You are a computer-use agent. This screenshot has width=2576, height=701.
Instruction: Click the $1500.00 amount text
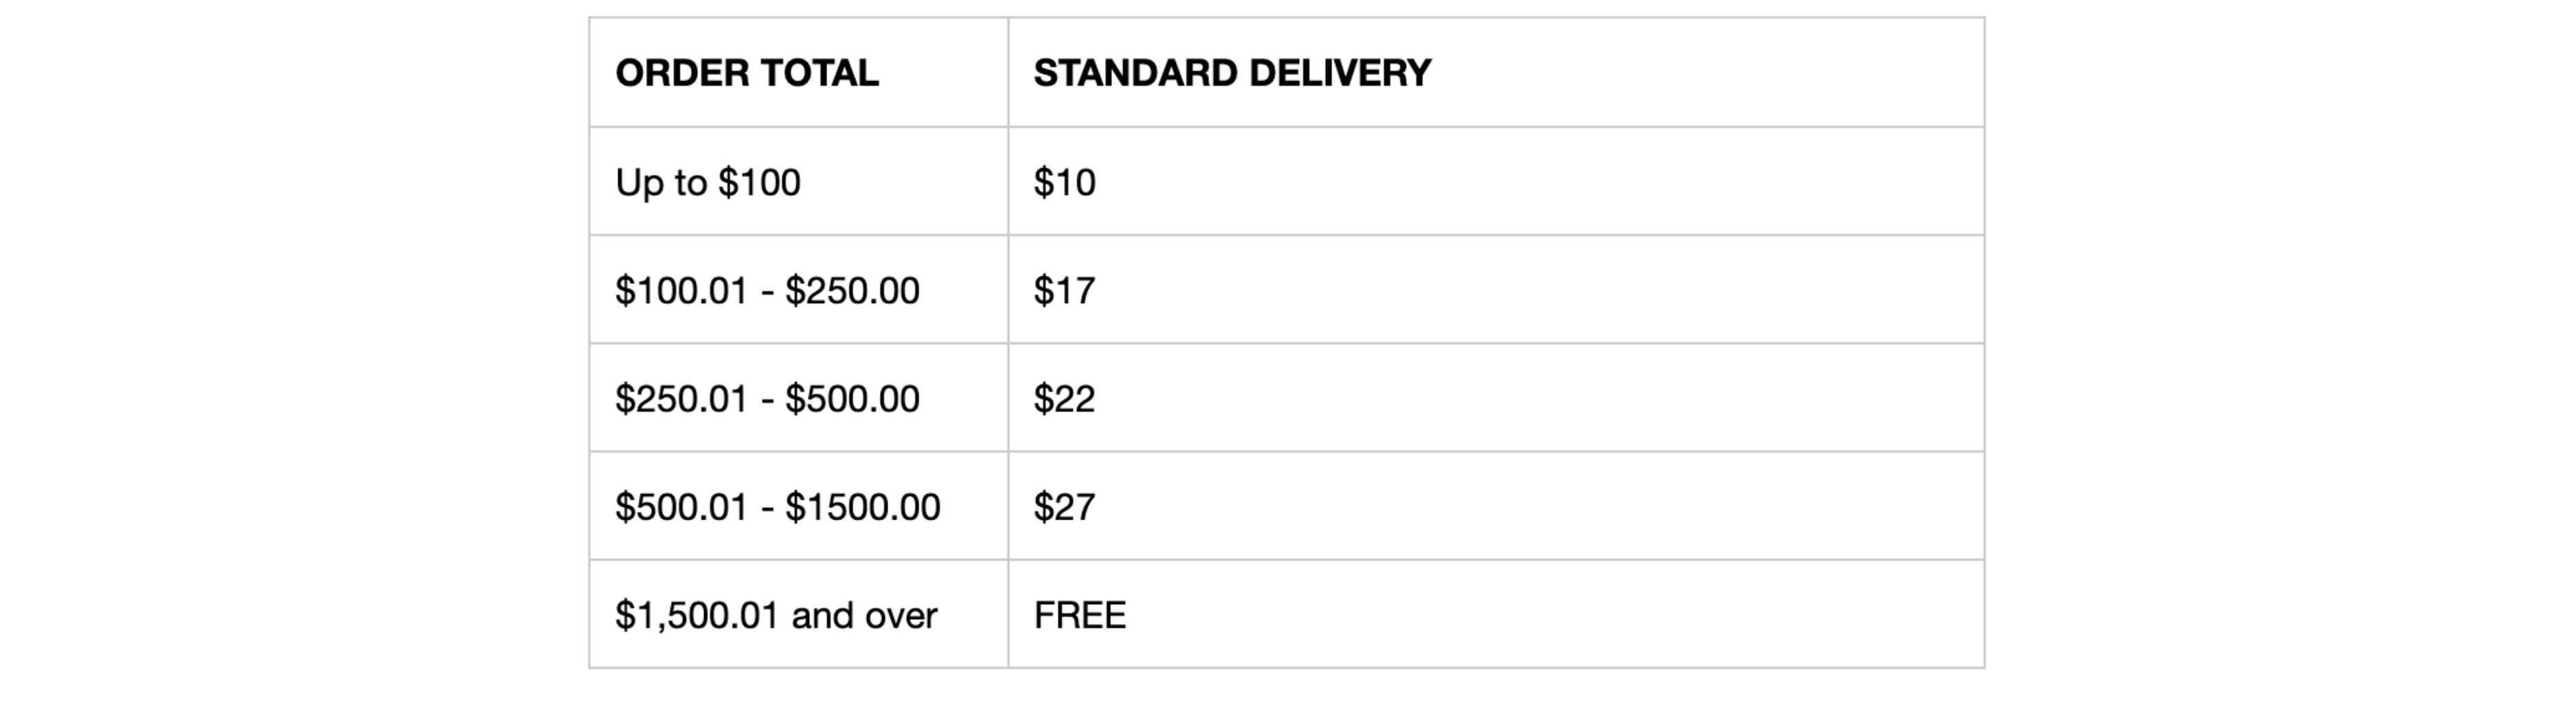862,507
